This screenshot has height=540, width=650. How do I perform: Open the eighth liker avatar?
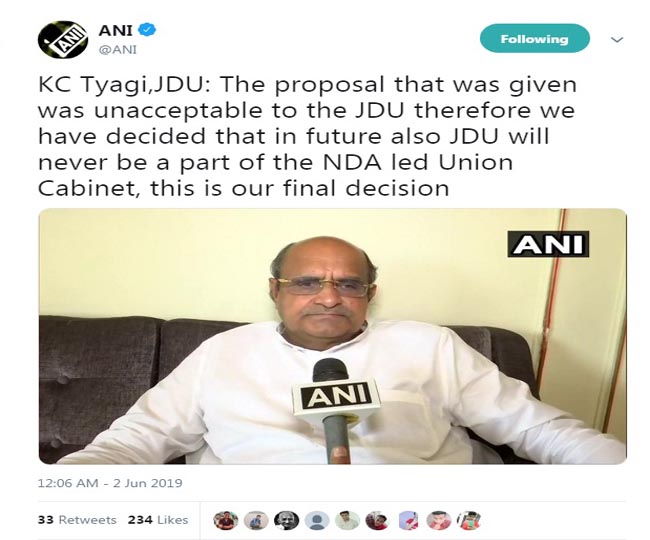point(439,520)
